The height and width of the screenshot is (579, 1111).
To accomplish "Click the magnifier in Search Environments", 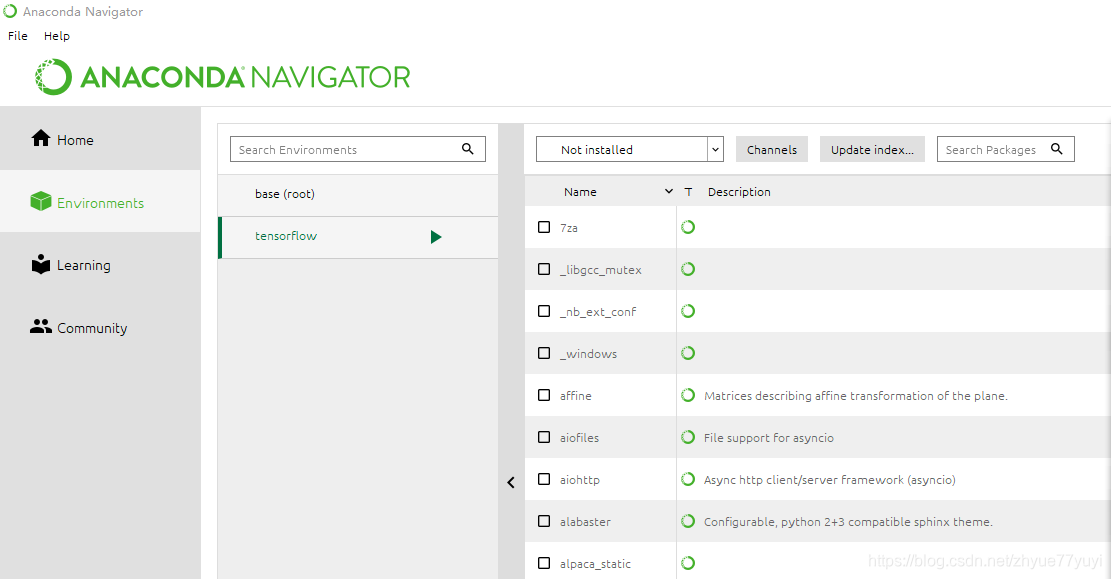I will pyautogui.click(x=468, y=149).
